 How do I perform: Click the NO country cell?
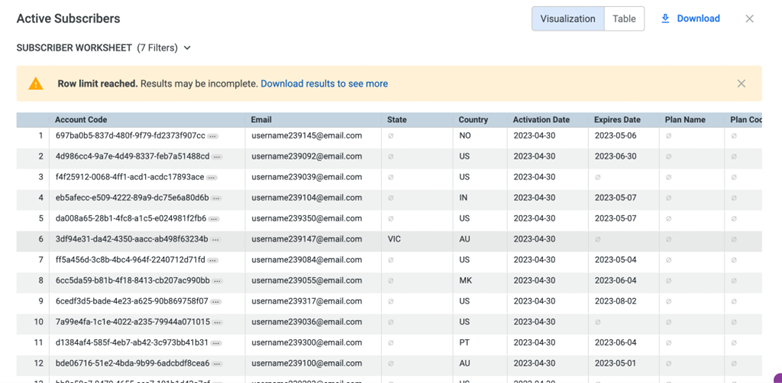click(465, 135)
